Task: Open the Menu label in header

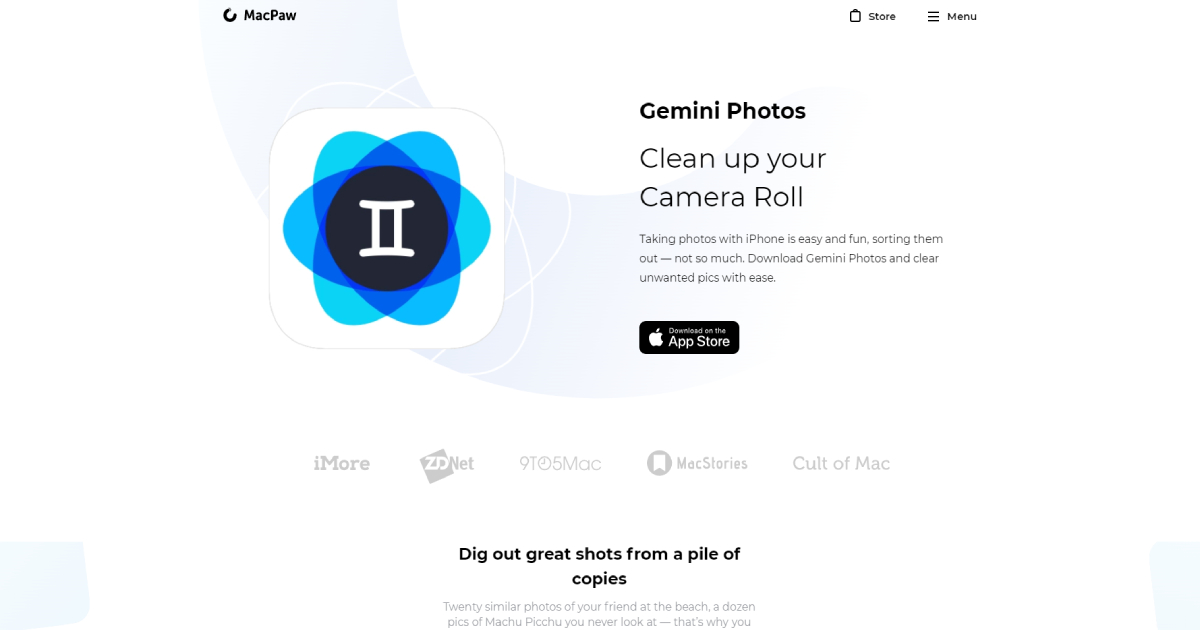Action: point(962,16)
